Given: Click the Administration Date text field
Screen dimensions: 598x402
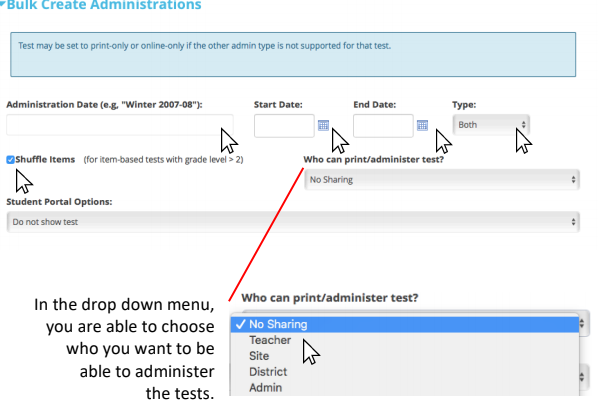Looking at the screenshot, I should click(120, 125).
